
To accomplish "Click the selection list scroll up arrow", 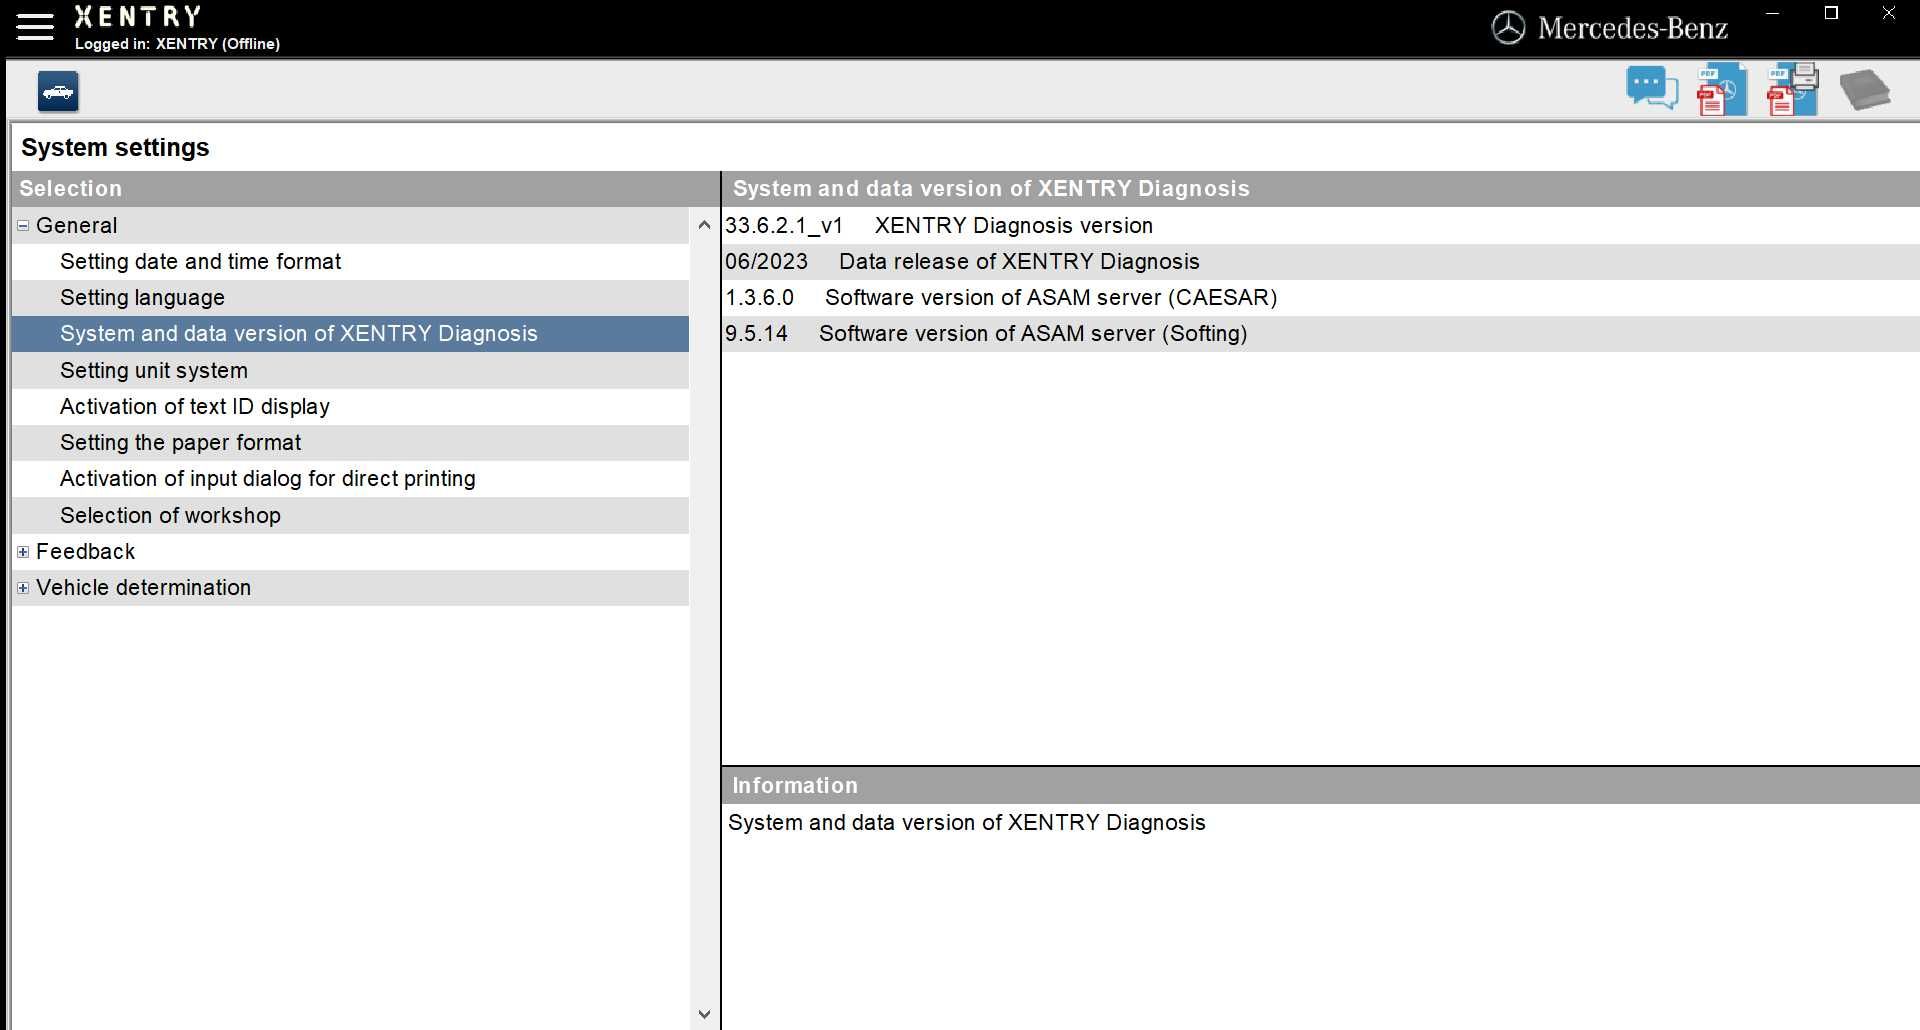I will point(704,225).
